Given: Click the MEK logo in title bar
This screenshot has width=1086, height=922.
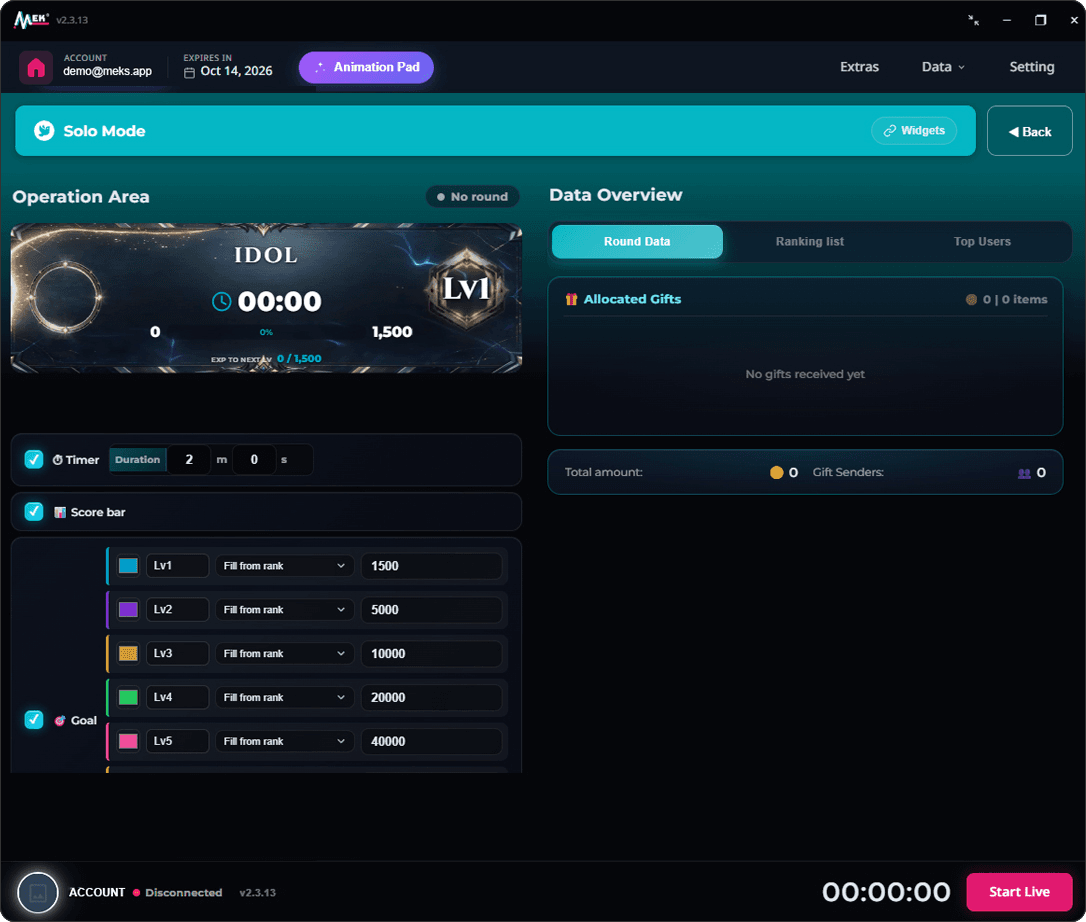Looking at the screenshot, I should tap(31, 20).
